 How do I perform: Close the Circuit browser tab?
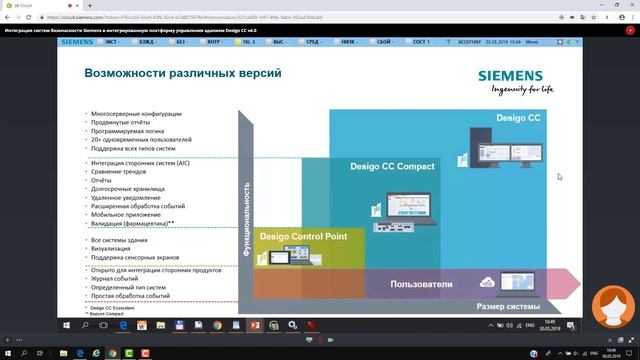click(78, 6)
